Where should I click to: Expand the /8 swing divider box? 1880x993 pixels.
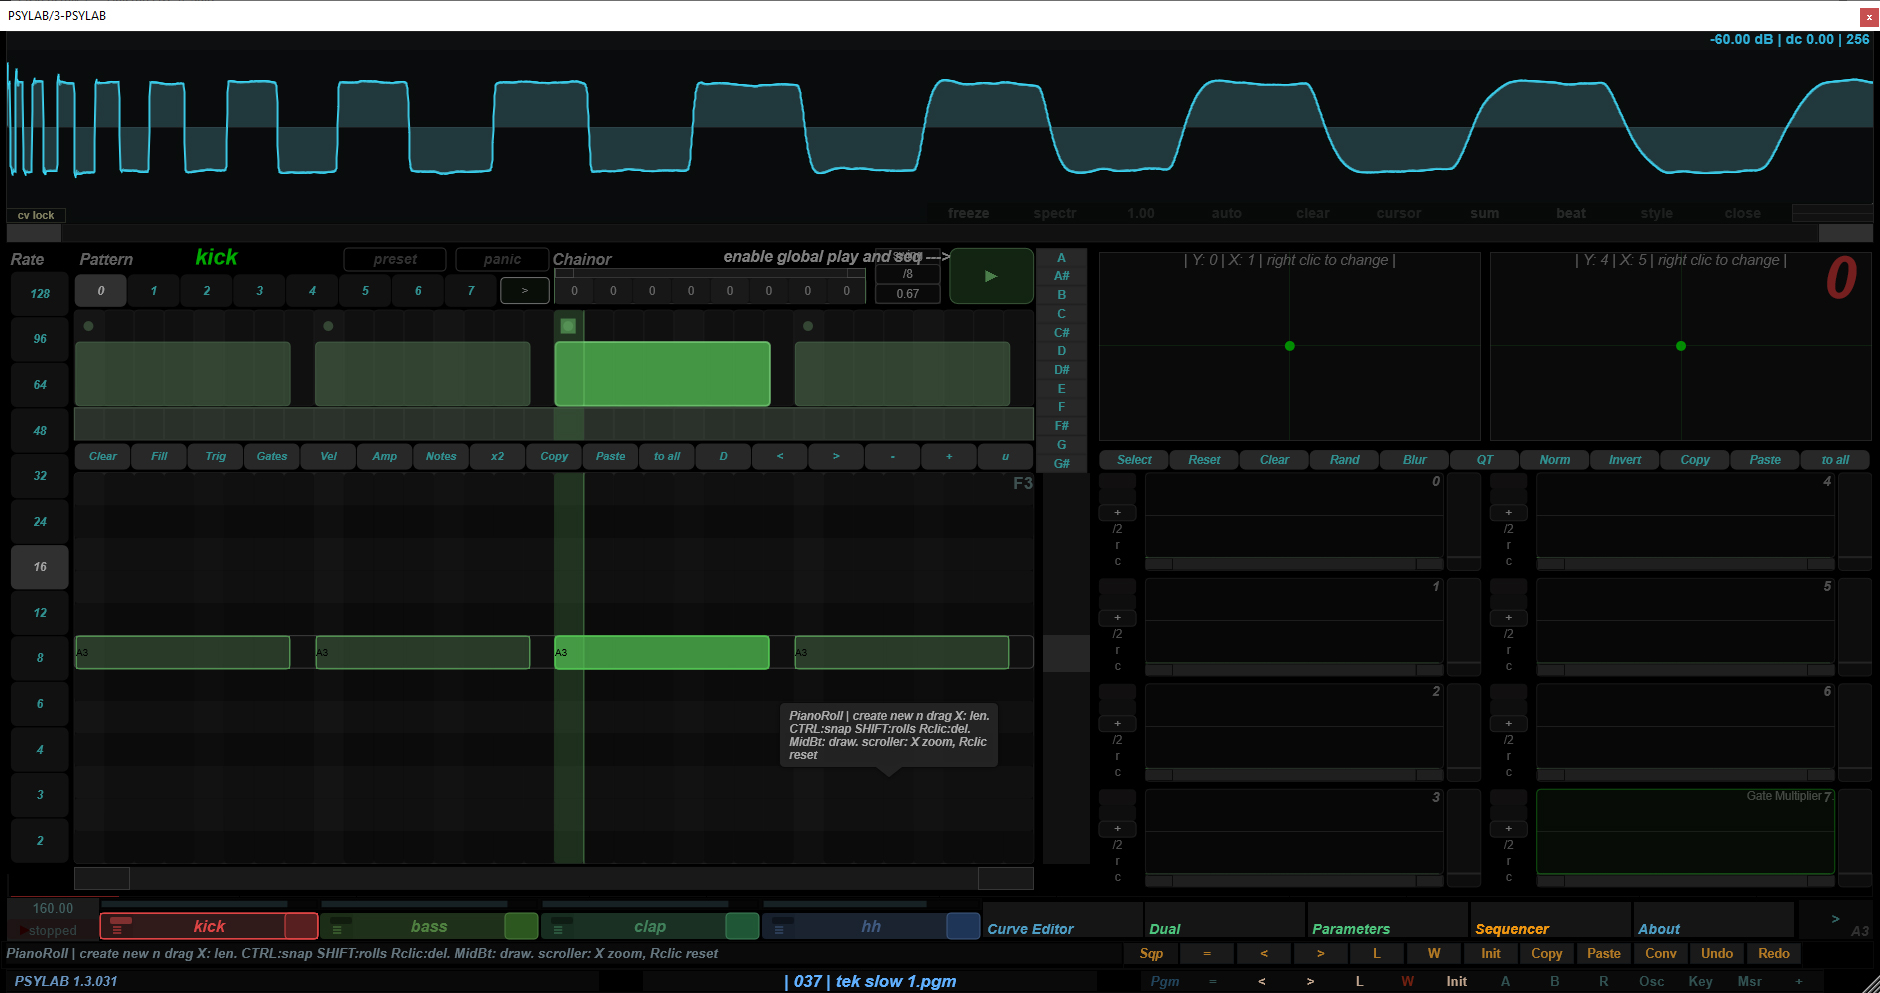pyautogui.click(x=907, y=274)
